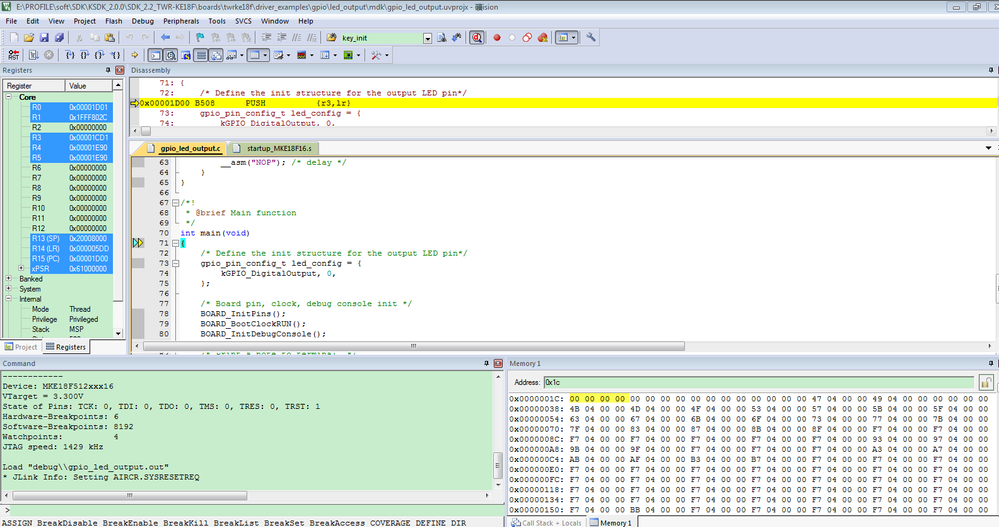Viewport: 999px width, 527px height.
Task: Click the Save All icon
Action: pos(59,38)
